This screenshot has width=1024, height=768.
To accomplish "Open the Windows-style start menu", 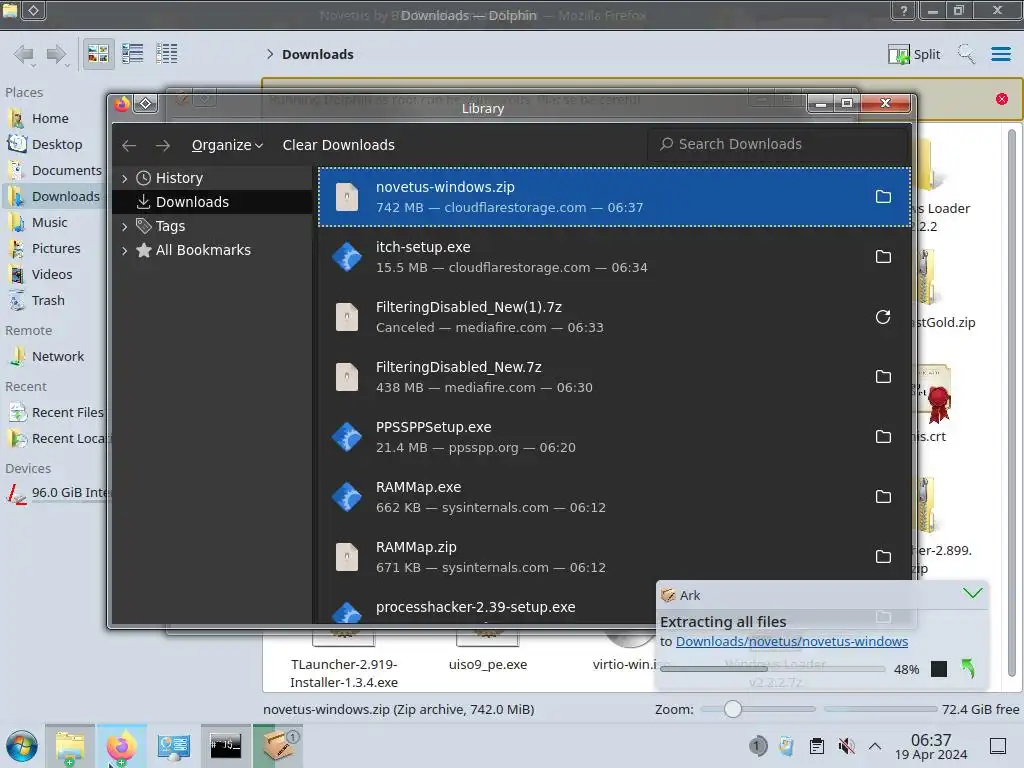I will (x=22, y=746).
